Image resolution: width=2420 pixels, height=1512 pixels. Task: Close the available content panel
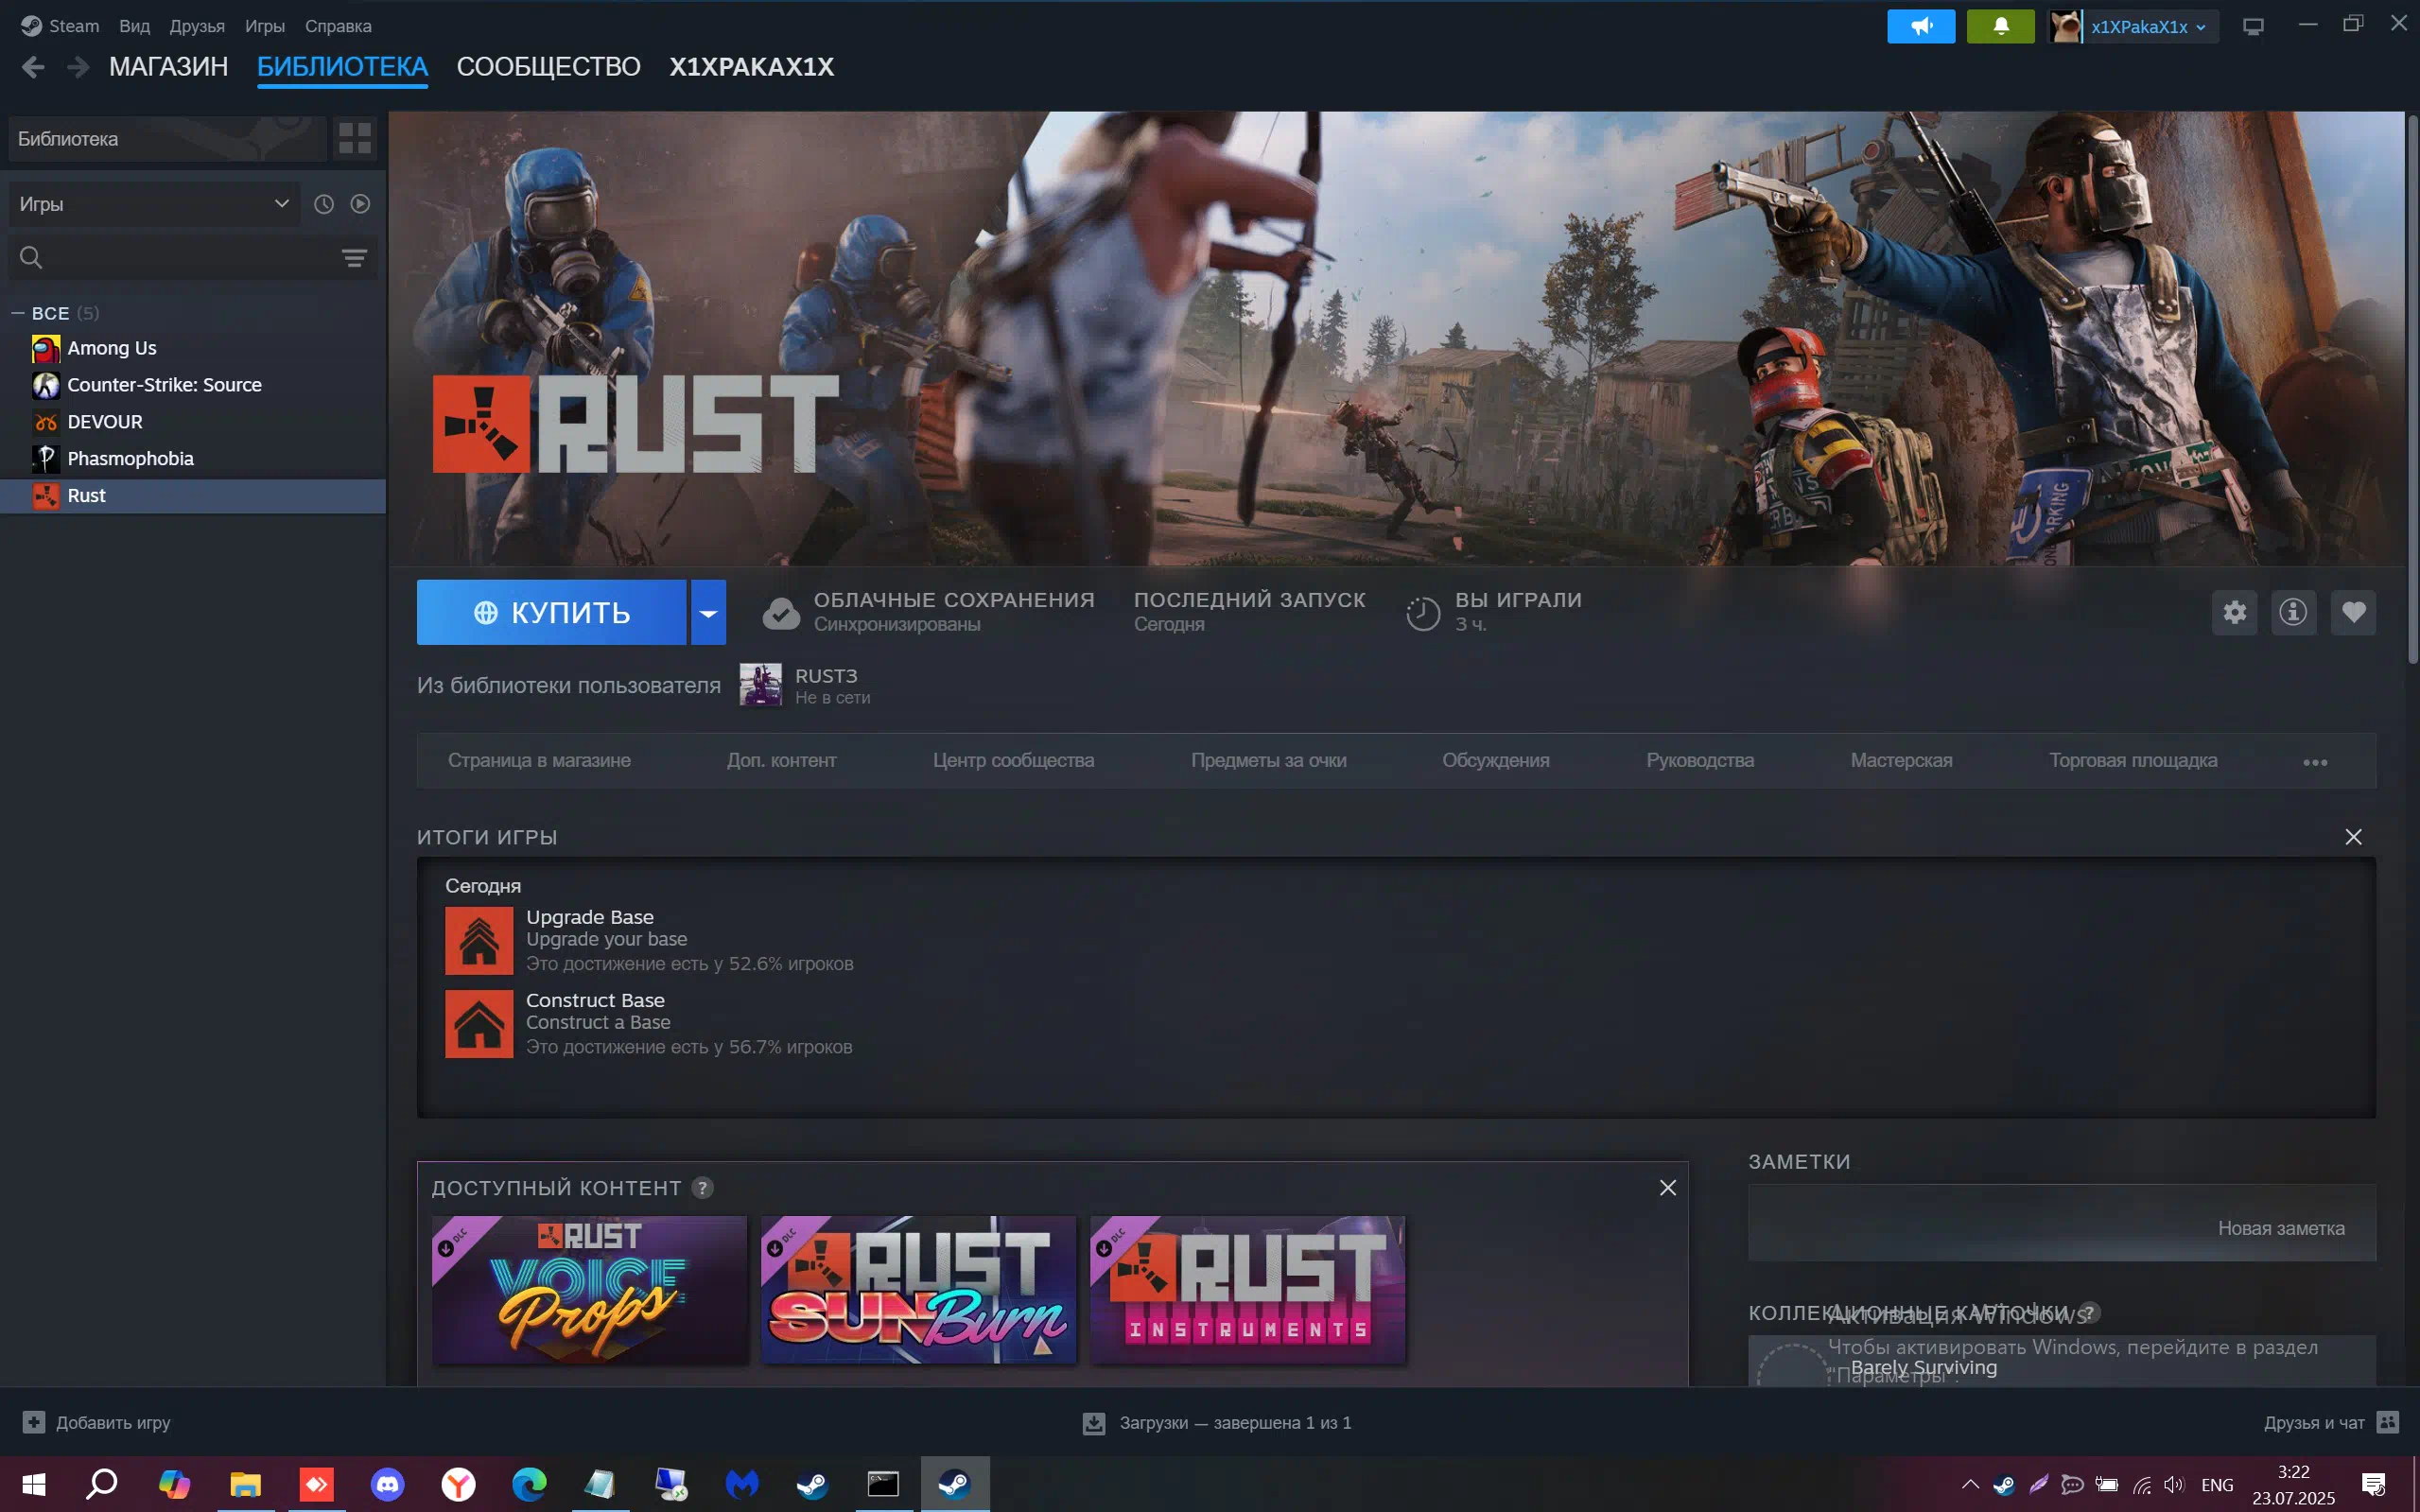tap(1668, 1188)
